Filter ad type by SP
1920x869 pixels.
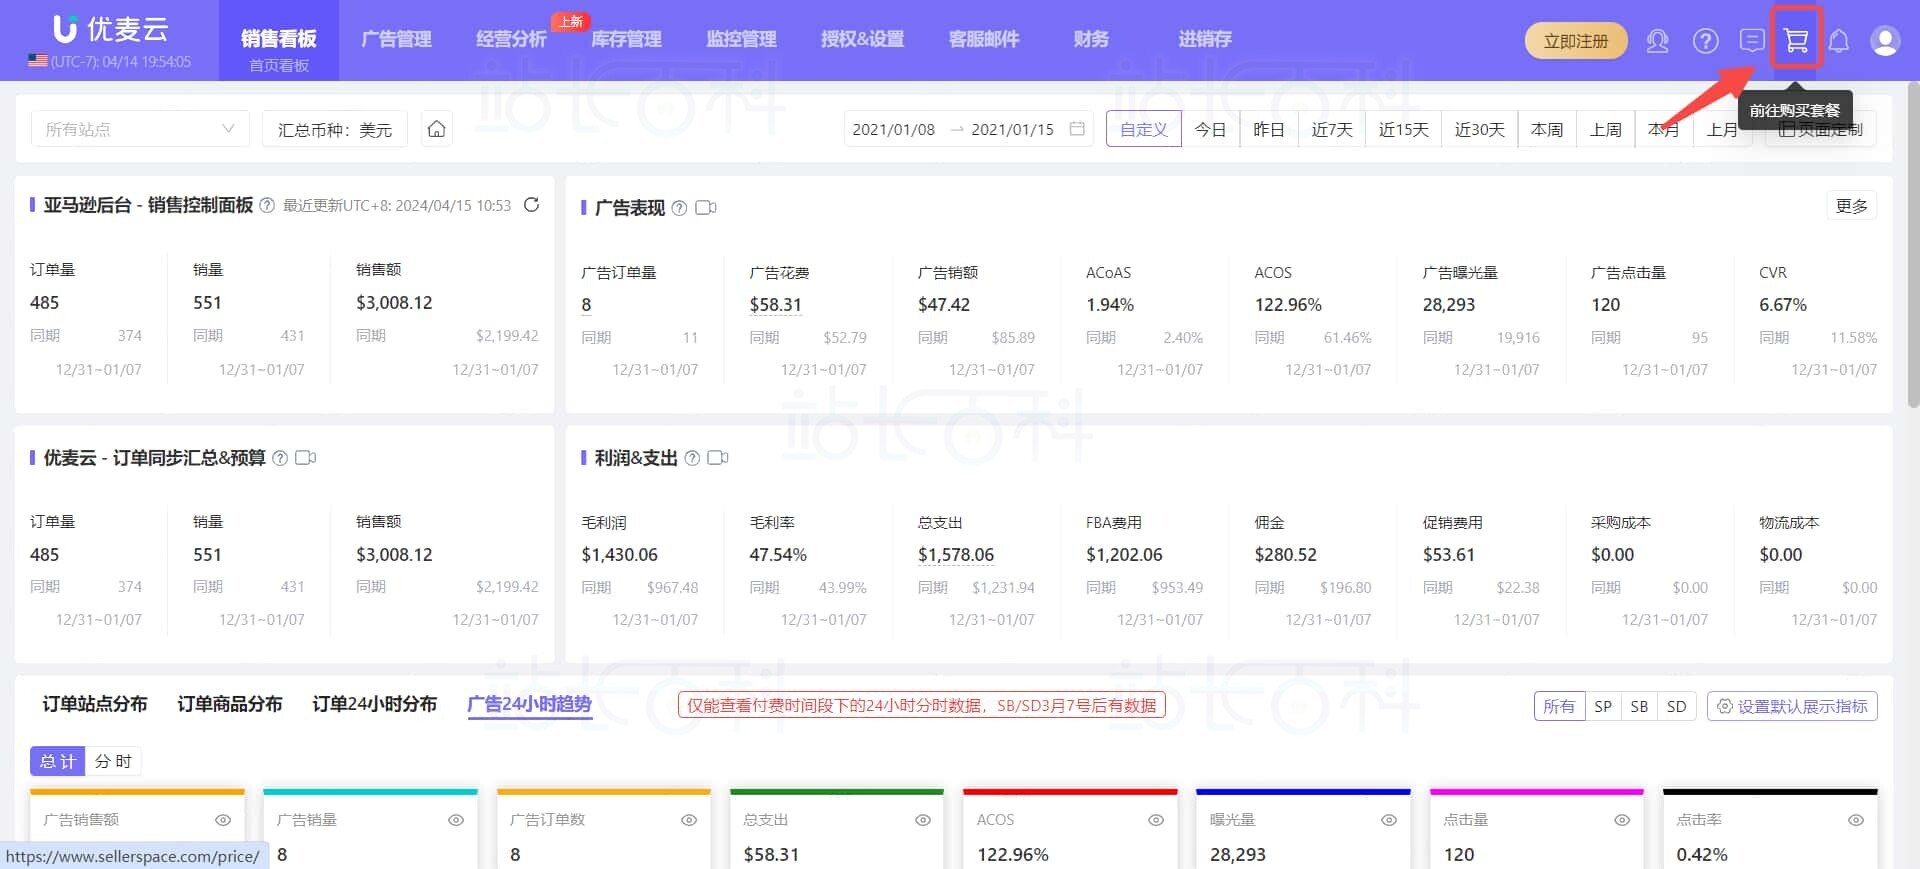[x=1603, y=707]
